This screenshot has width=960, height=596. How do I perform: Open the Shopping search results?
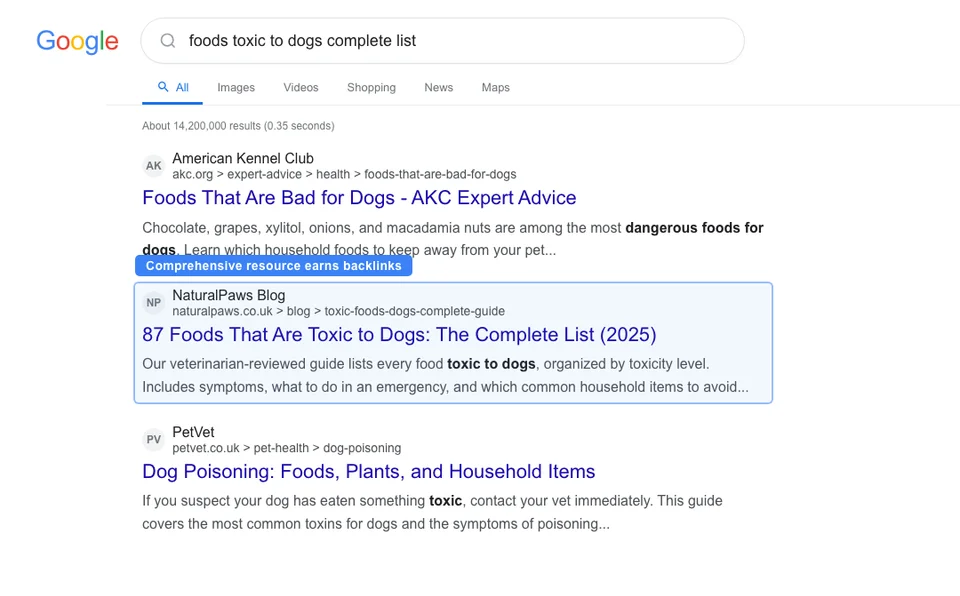[x=371, y=88]
